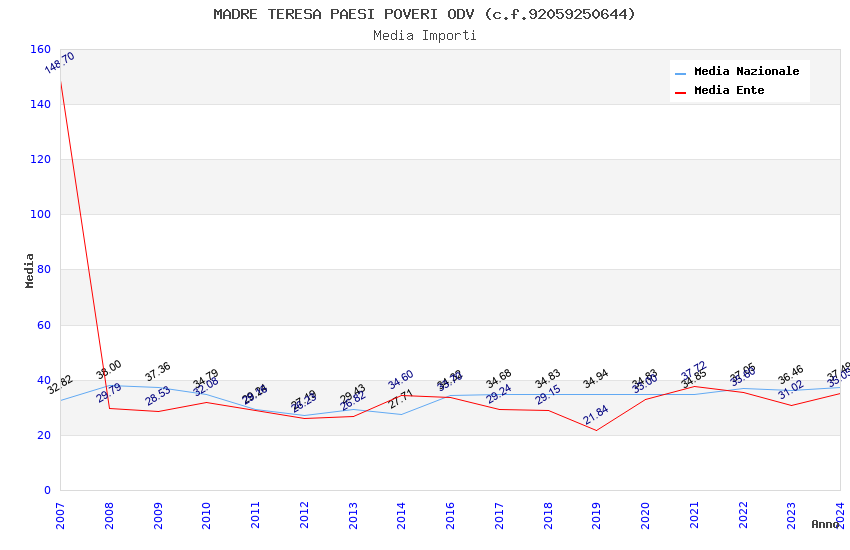Click the blue Media Nazionale legend swatch
The image size is (850, 550).
680,73
